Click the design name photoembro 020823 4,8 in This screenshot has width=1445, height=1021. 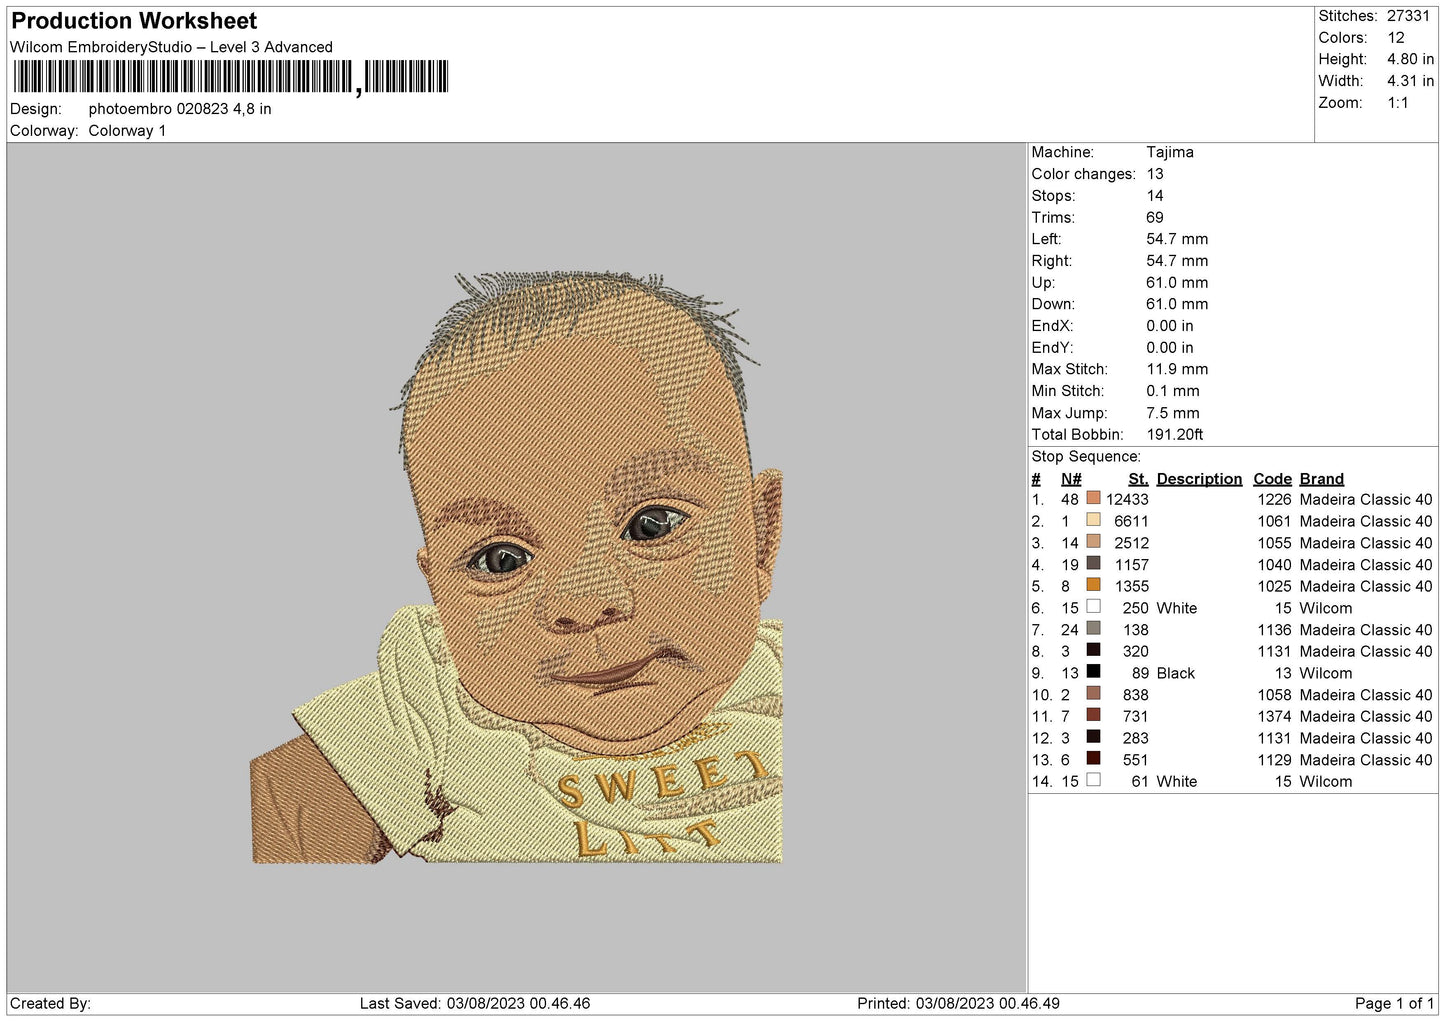(180, 109)
